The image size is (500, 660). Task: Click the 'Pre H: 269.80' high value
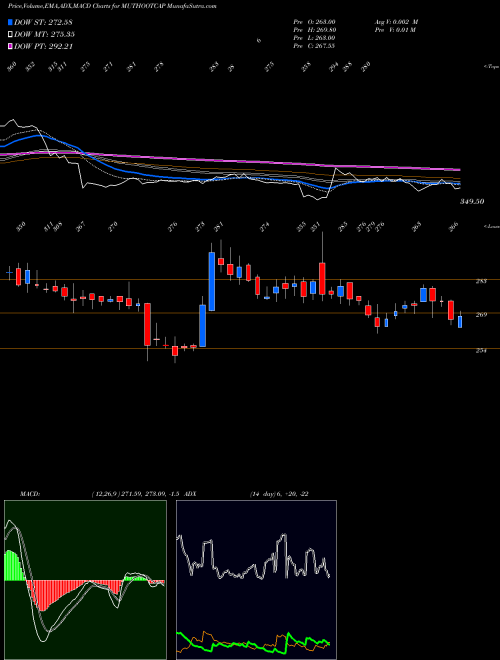(314, 30)
